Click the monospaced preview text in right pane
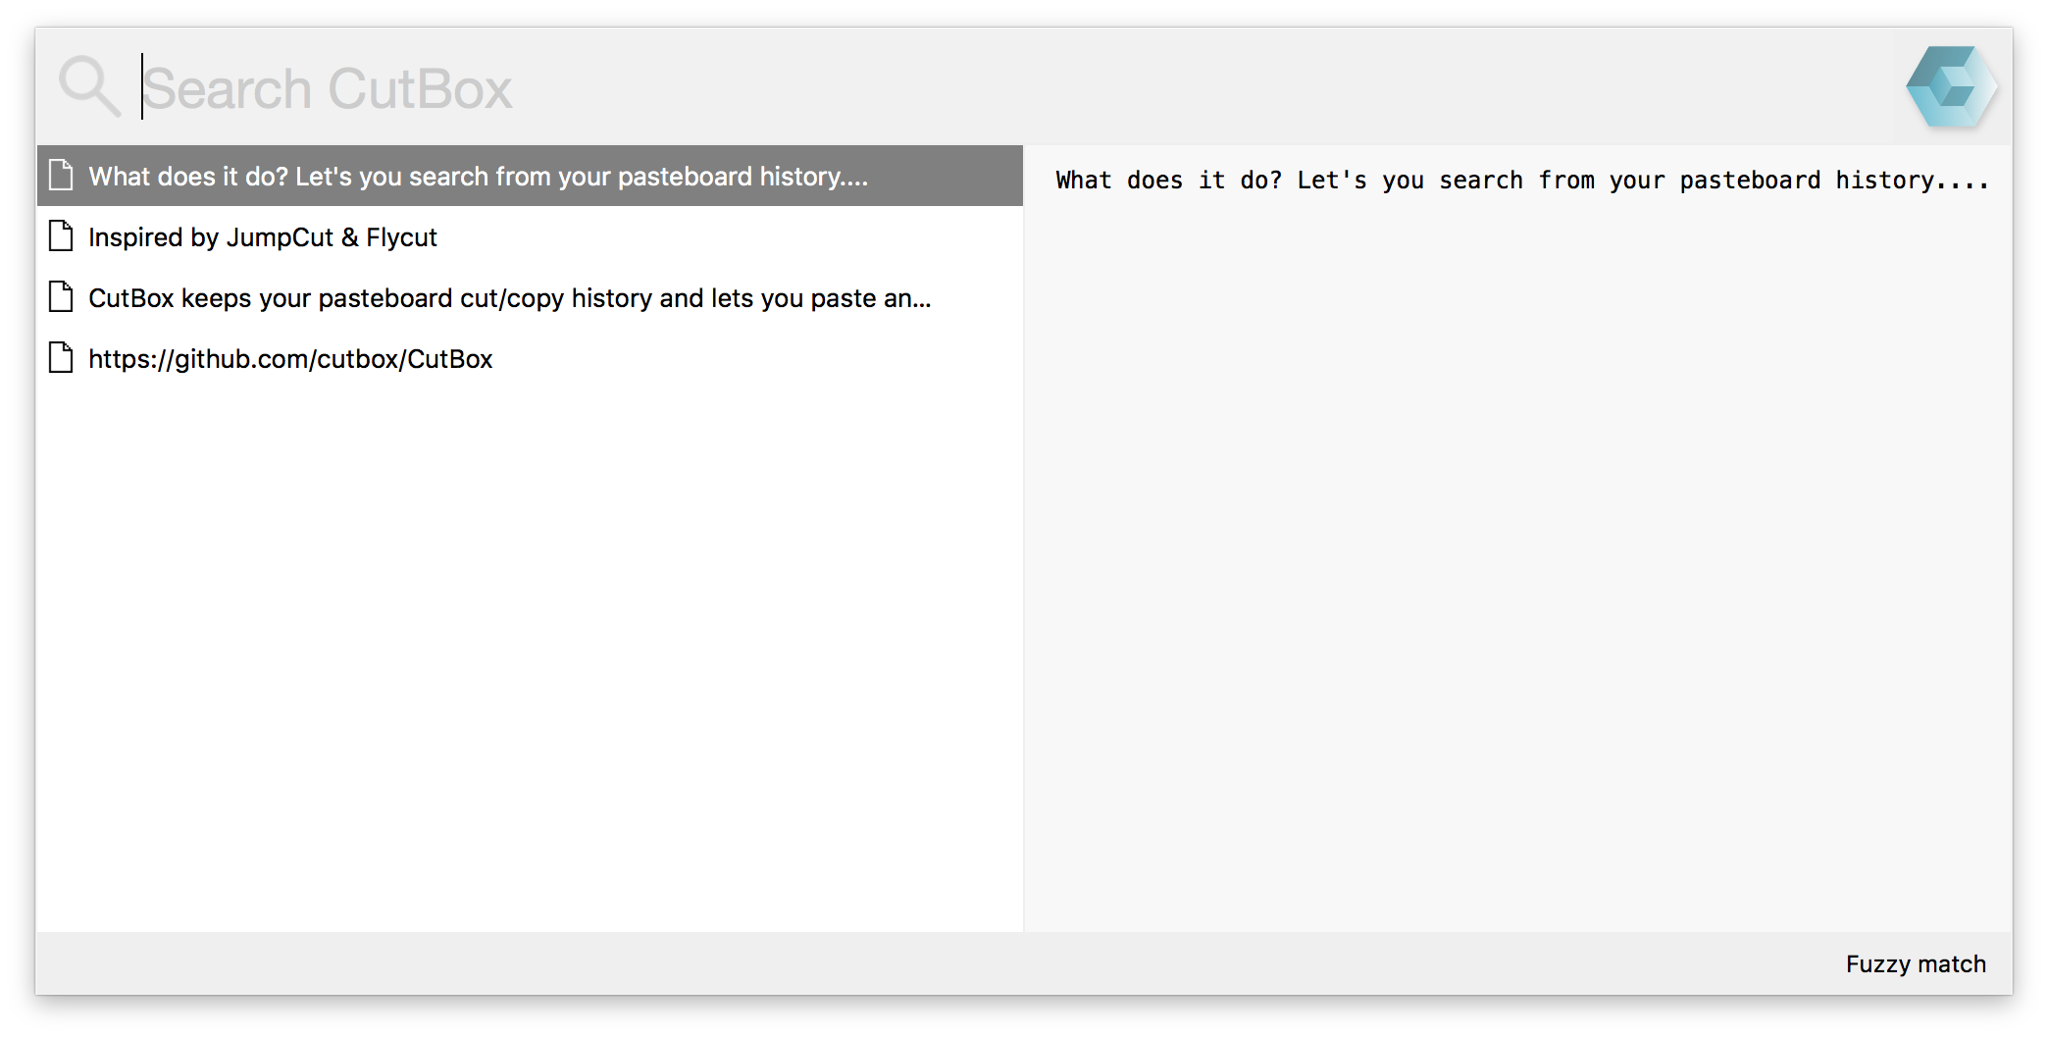 (1521, 180)
